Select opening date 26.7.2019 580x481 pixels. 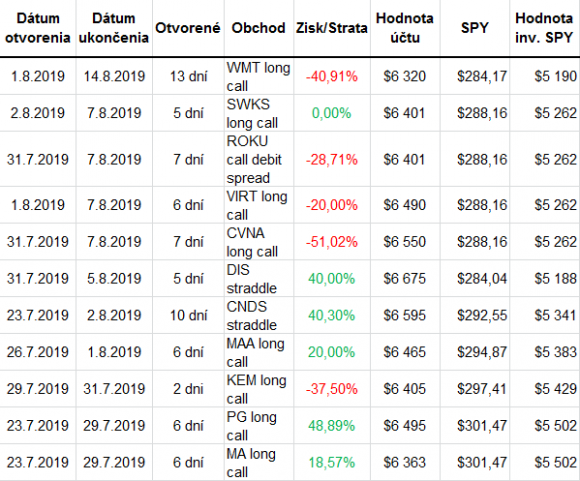38,352
